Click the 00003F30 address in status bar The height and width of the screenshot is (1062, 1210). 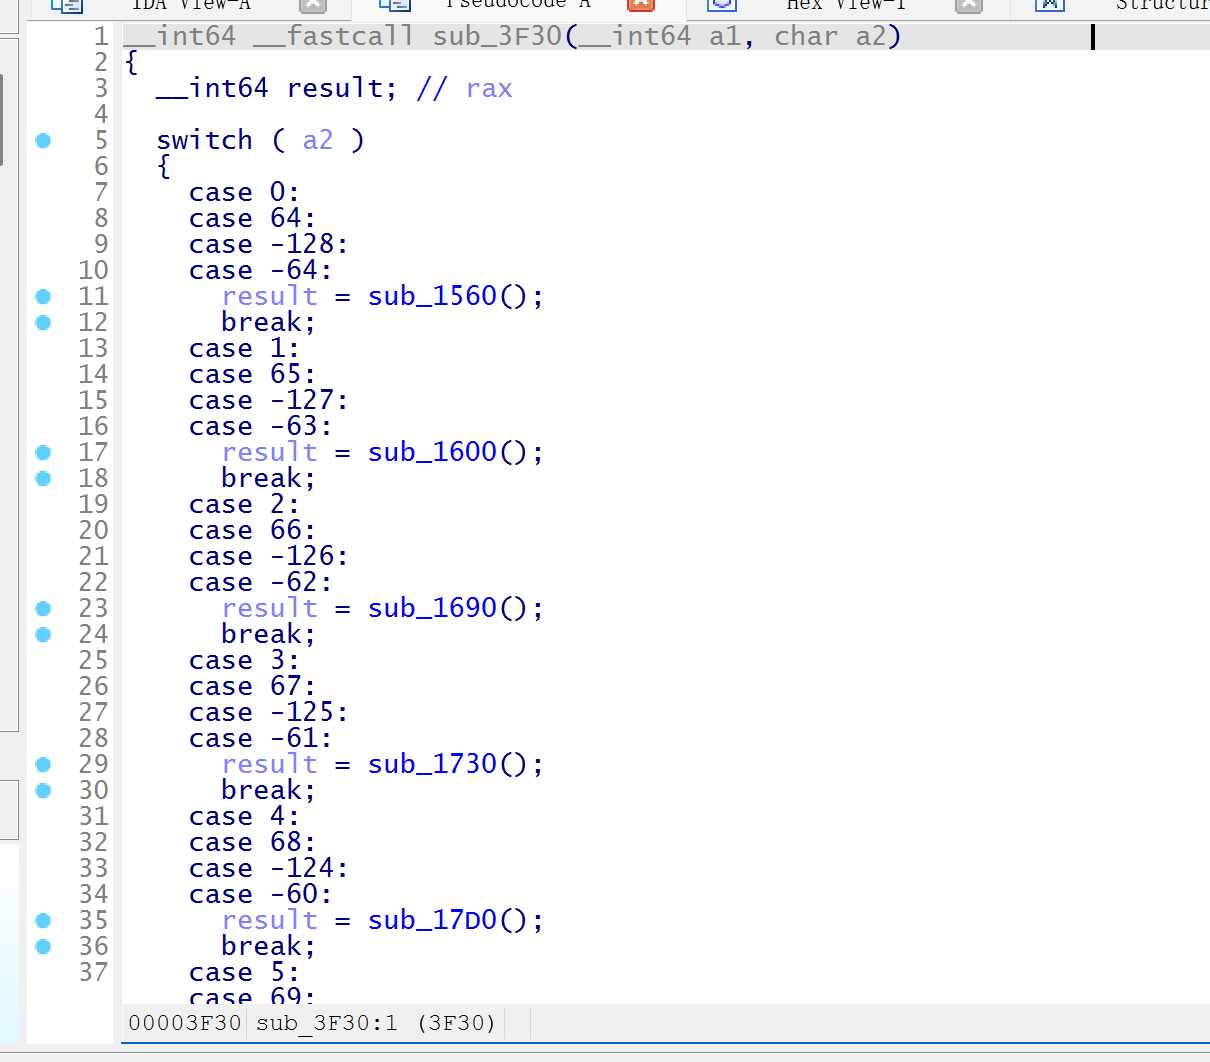click(x=185, y=1023)
